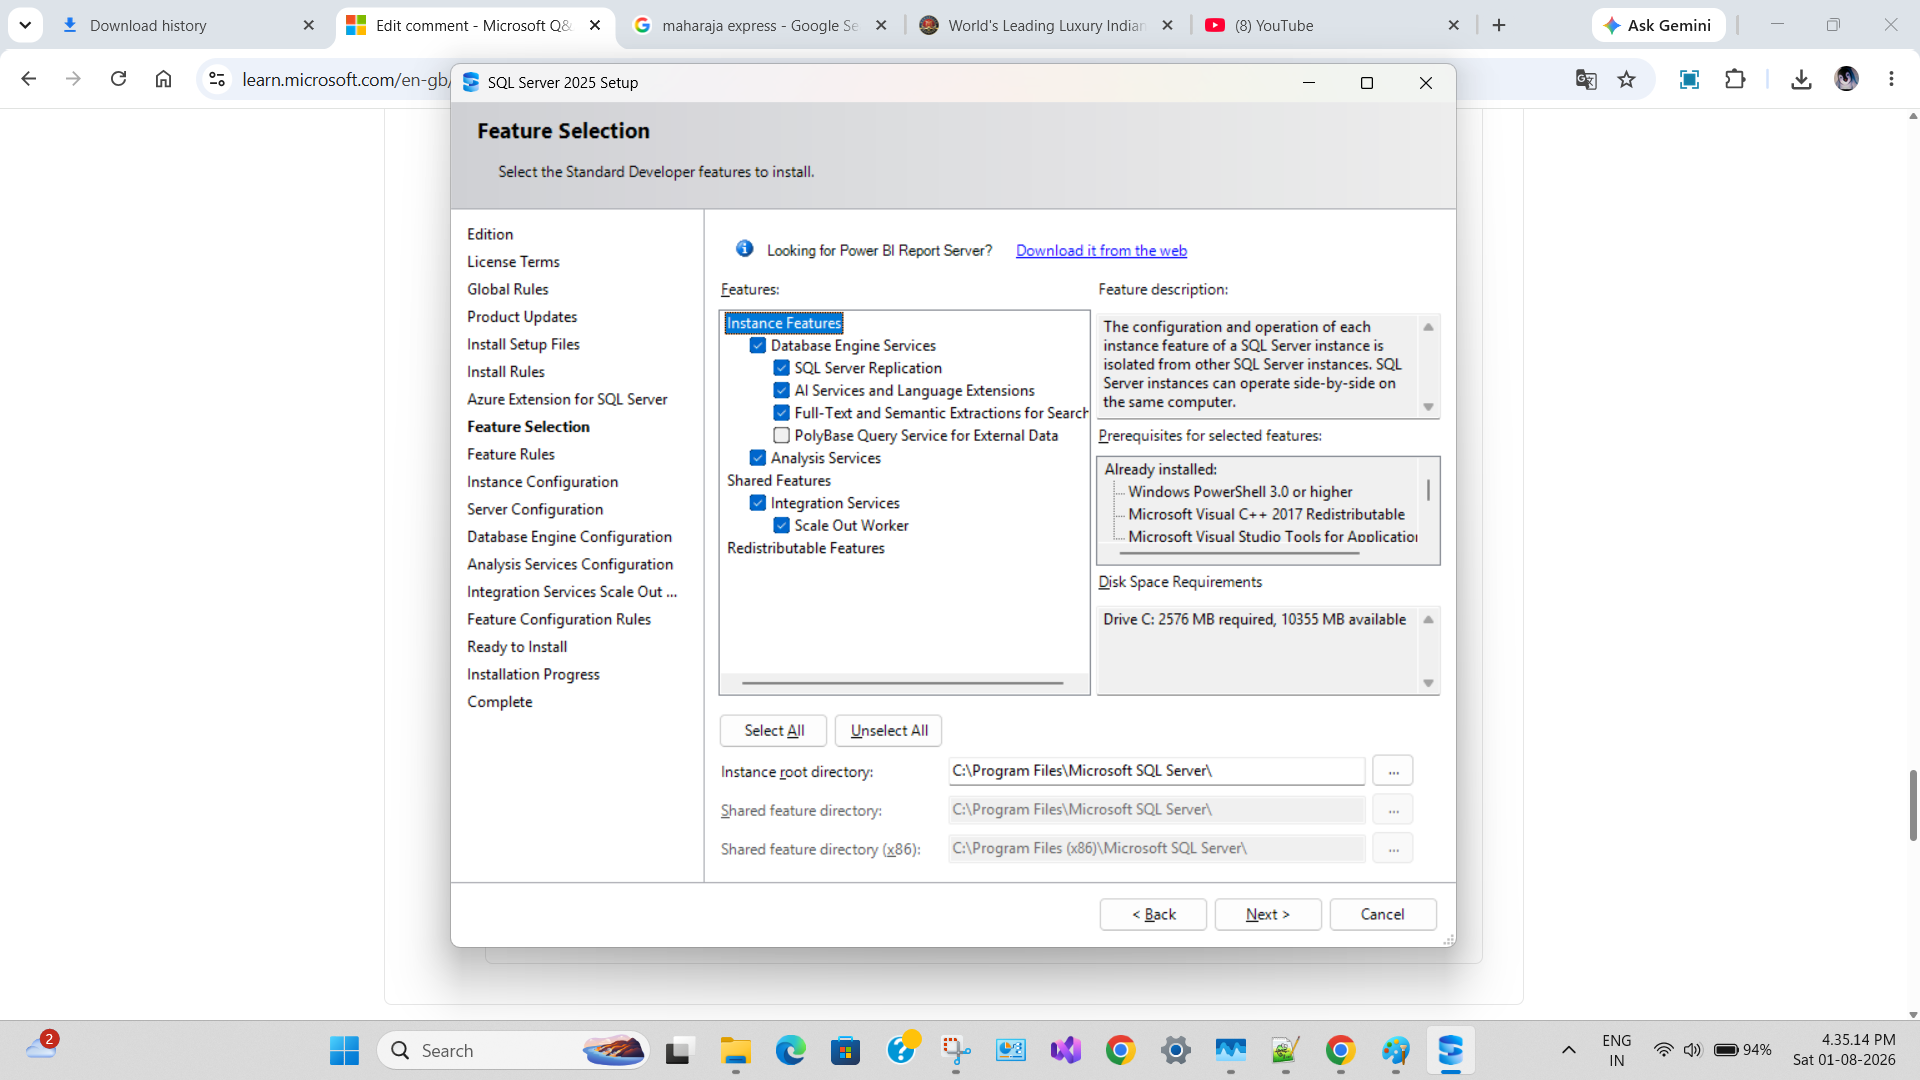Viewport: 1920px width, 1080px height.
Task: Launch Microsoft Edge from the taskbar
Action: (x=790, y=1051)
